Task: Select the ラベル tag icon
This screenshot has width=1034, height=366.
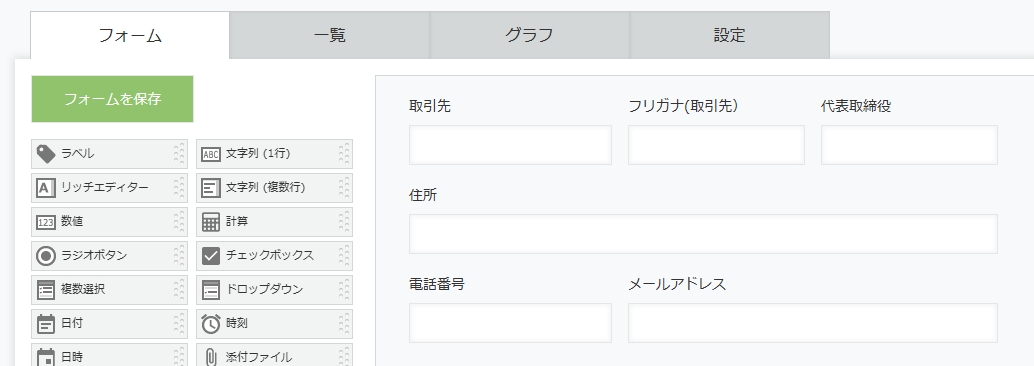Action: pyautogui.click(x=46, y=154)
